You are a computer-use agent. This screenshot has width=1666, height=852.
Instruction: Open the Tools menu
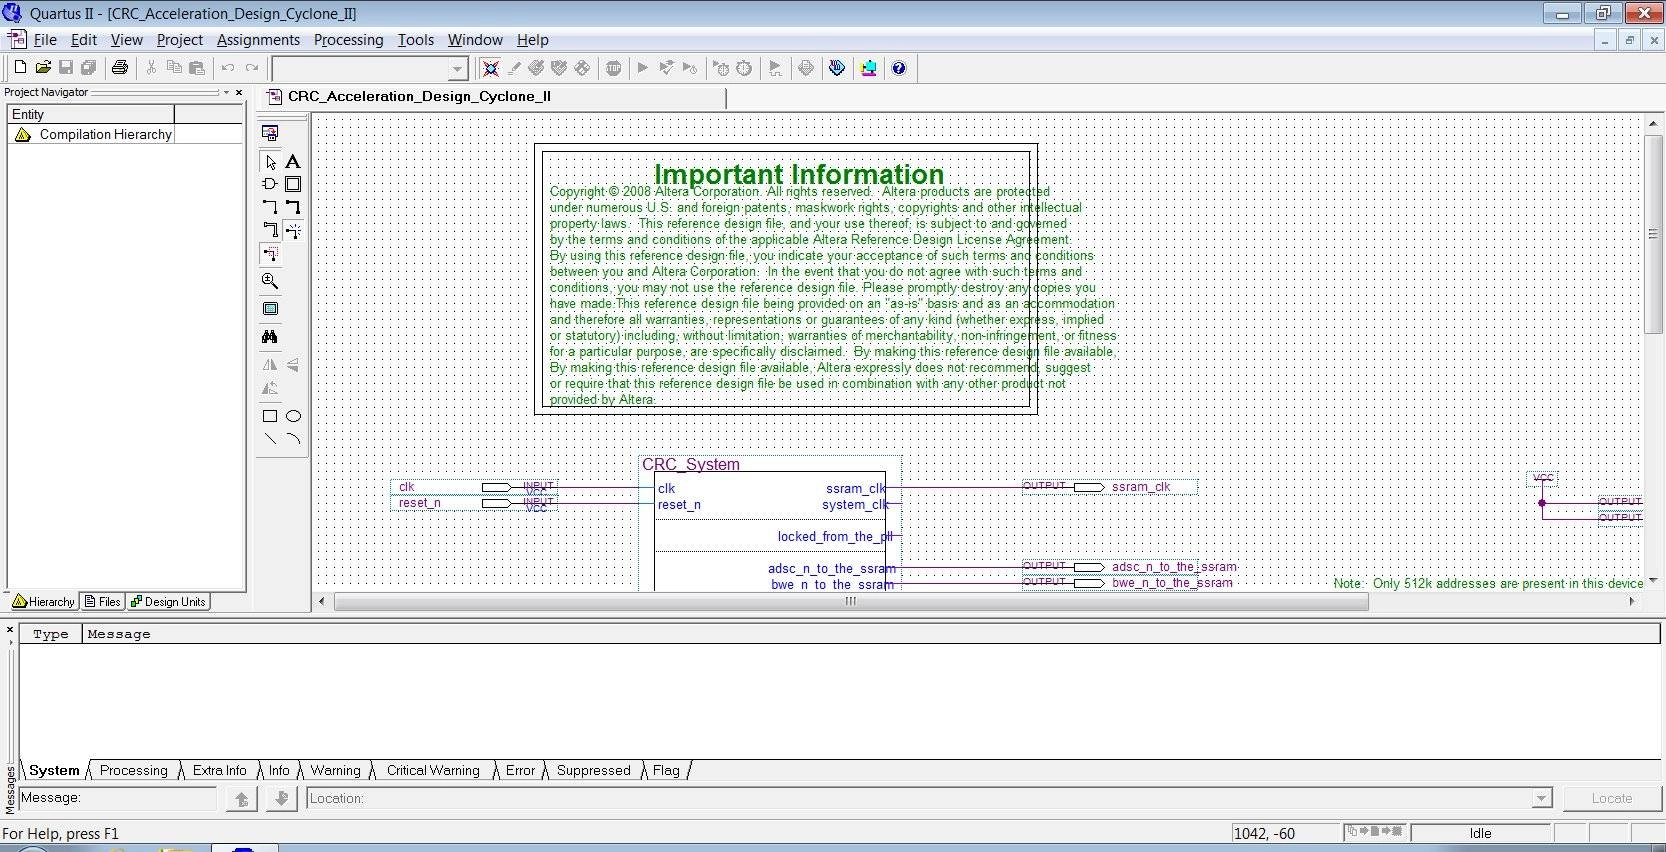(416, 40)
